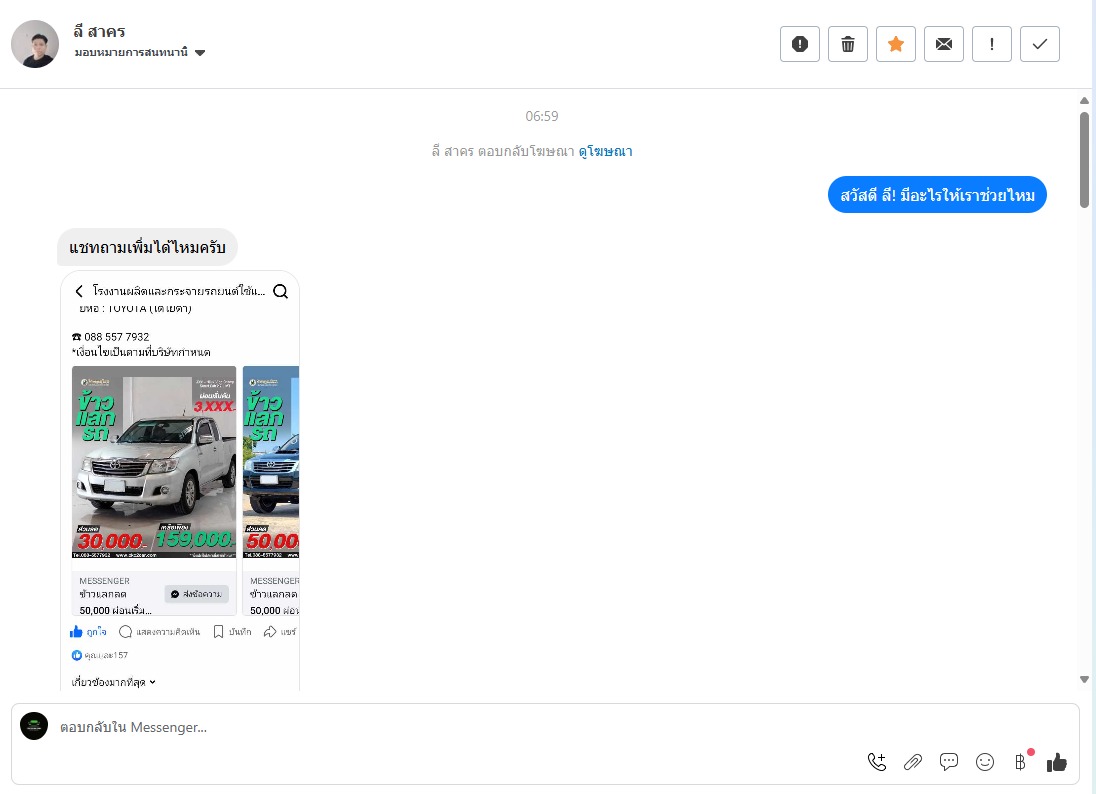The width and height of the screenshot is (1096, 794).
Task: Click the scrollbar down arrow in chat
Action: pos(1084,679)
